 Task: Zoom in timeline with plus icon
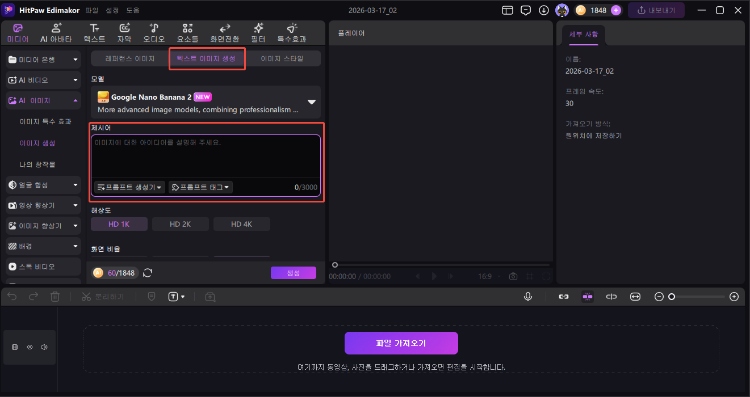tap(734, 297)
